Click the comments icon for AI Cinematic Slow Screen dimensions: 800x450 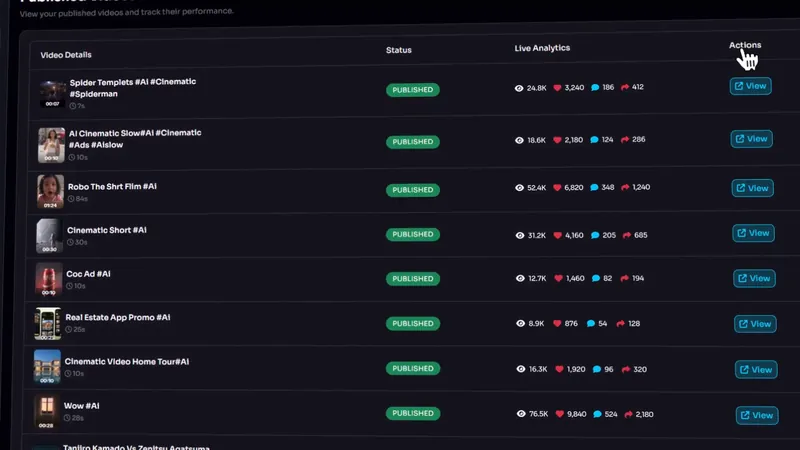point(594,140)
